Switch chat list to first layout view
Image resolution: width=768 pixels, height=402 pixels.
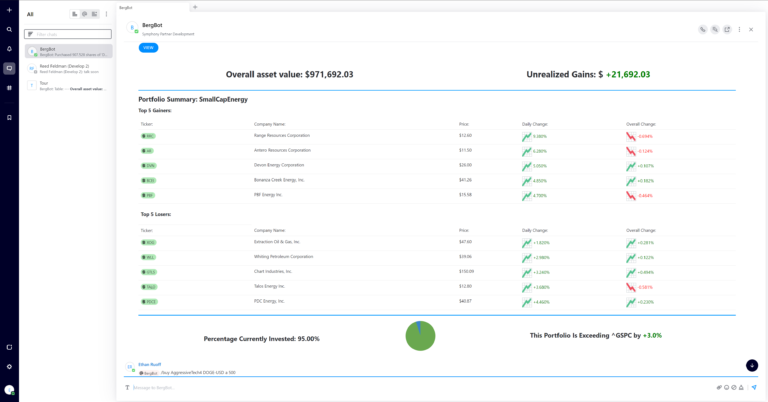pos(75,14)
